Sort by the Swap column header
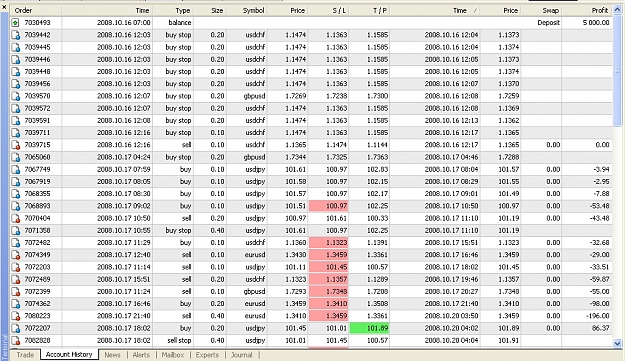 point(541,10)
